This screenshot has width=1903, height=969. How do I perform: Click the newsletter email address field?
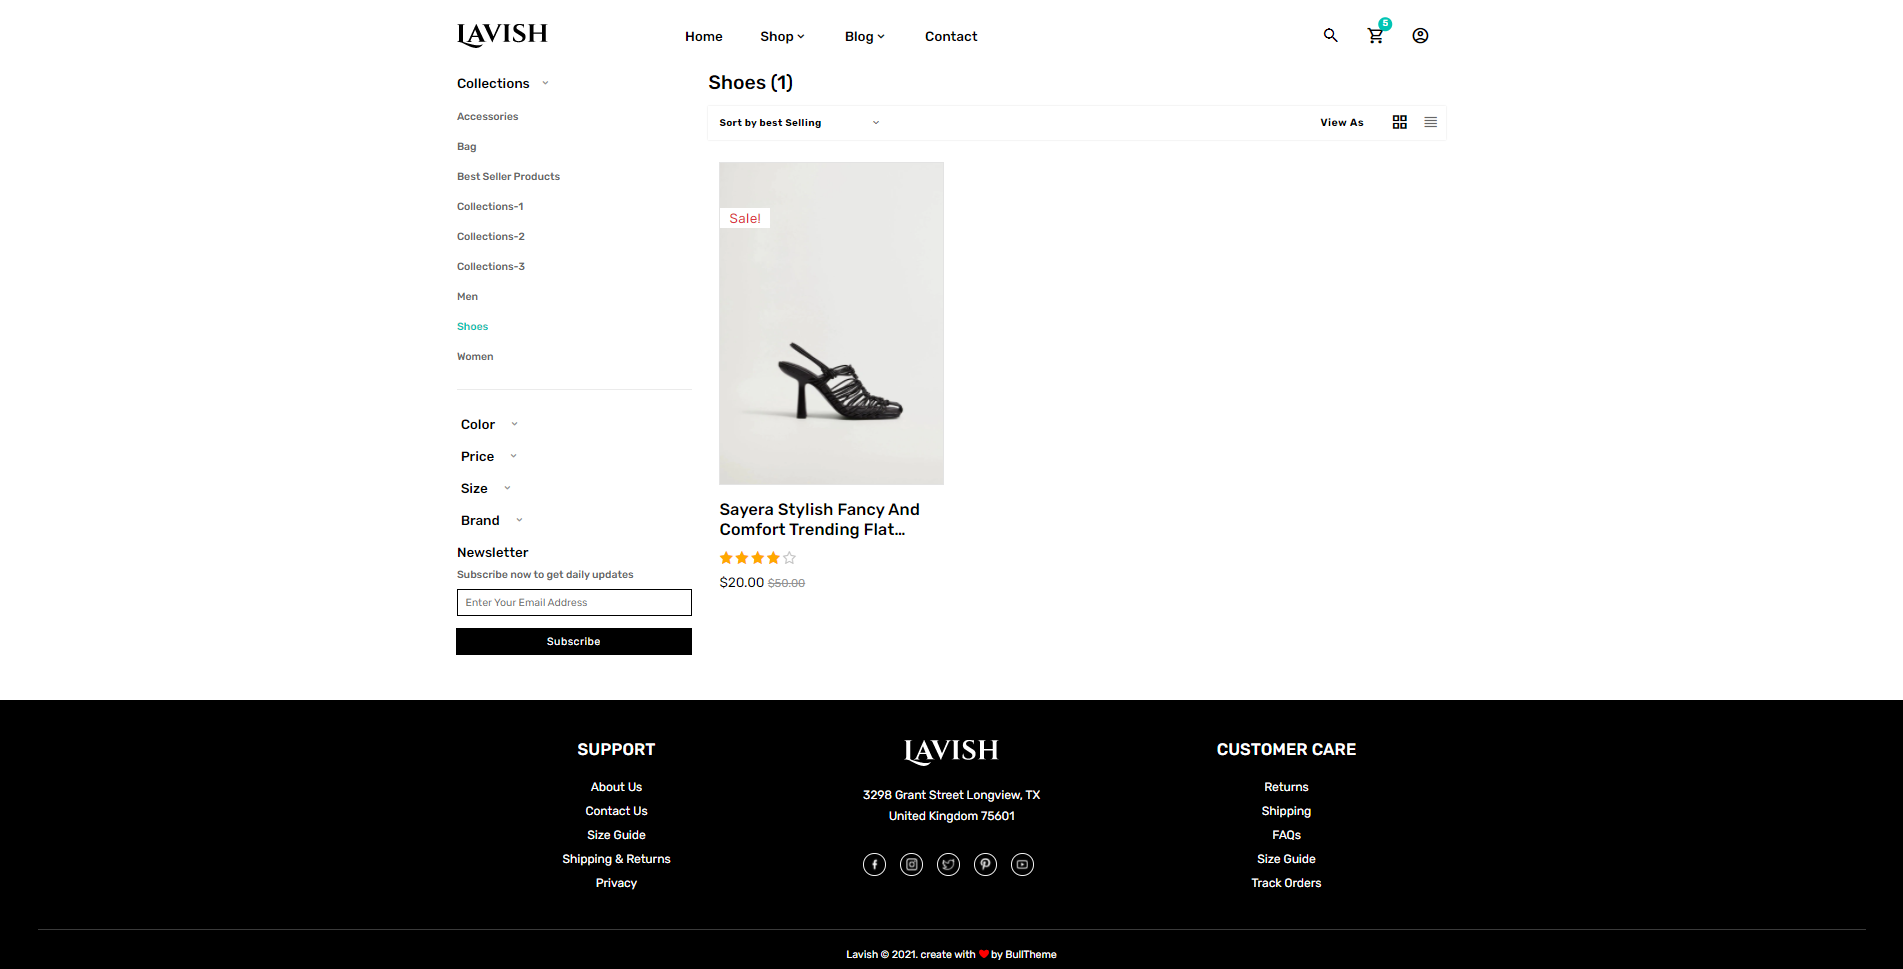574,602
